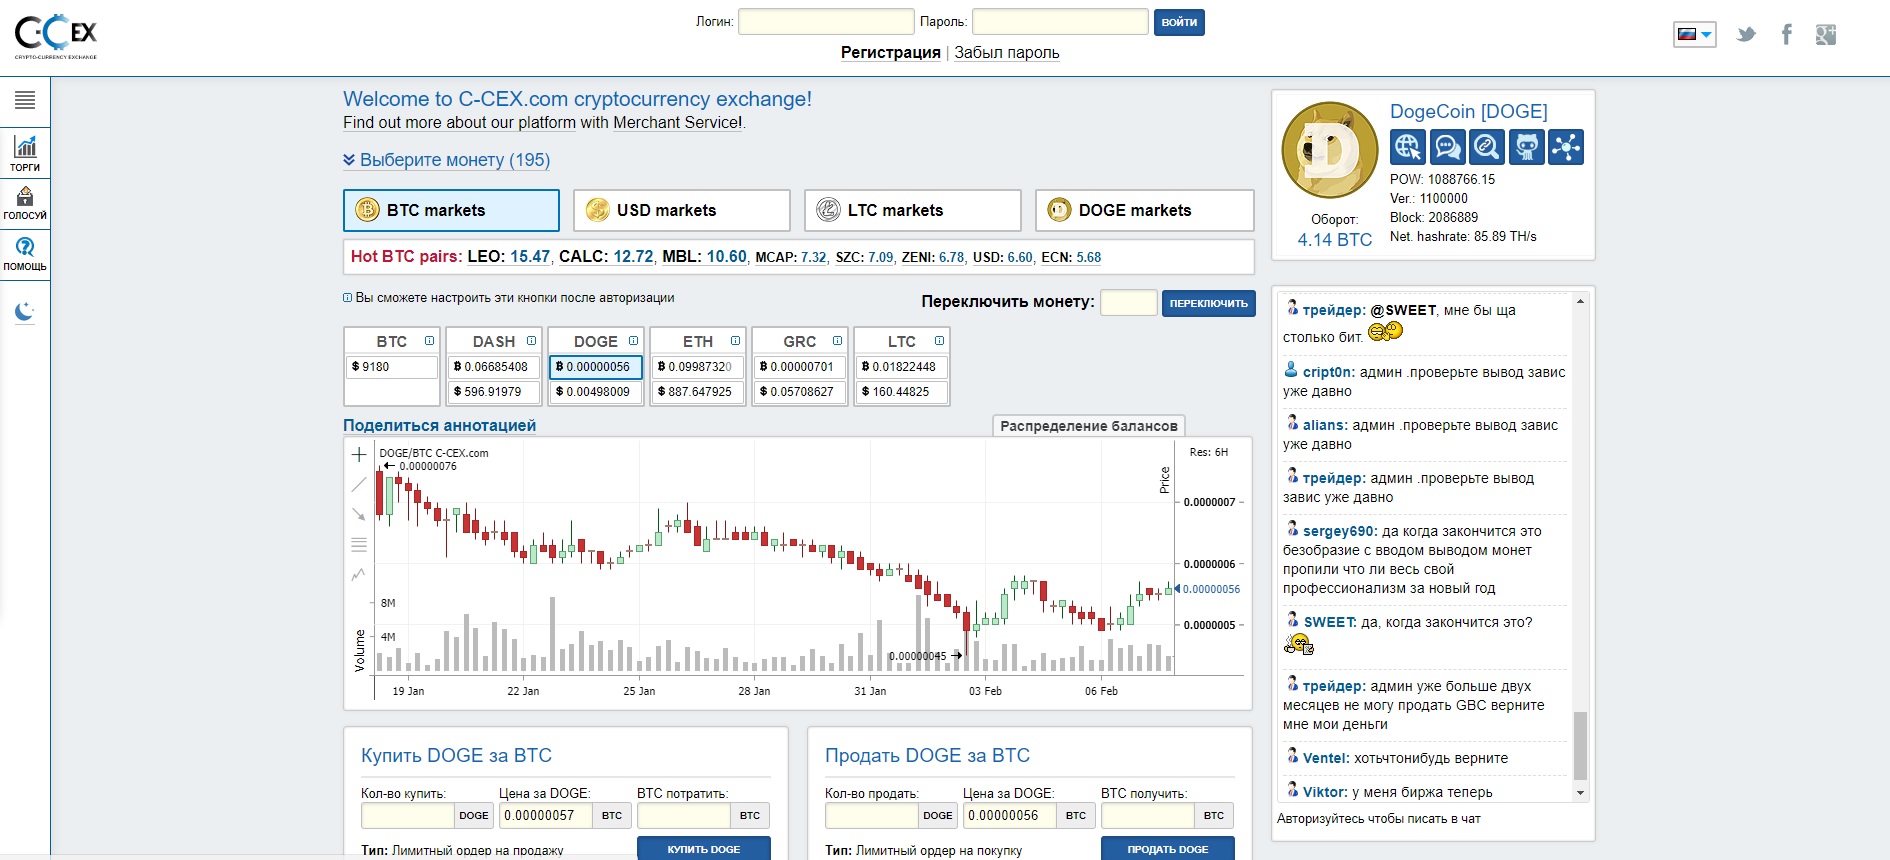Switch to USD markets tab
Screen dimensions: 1890x860
[682, 210]
